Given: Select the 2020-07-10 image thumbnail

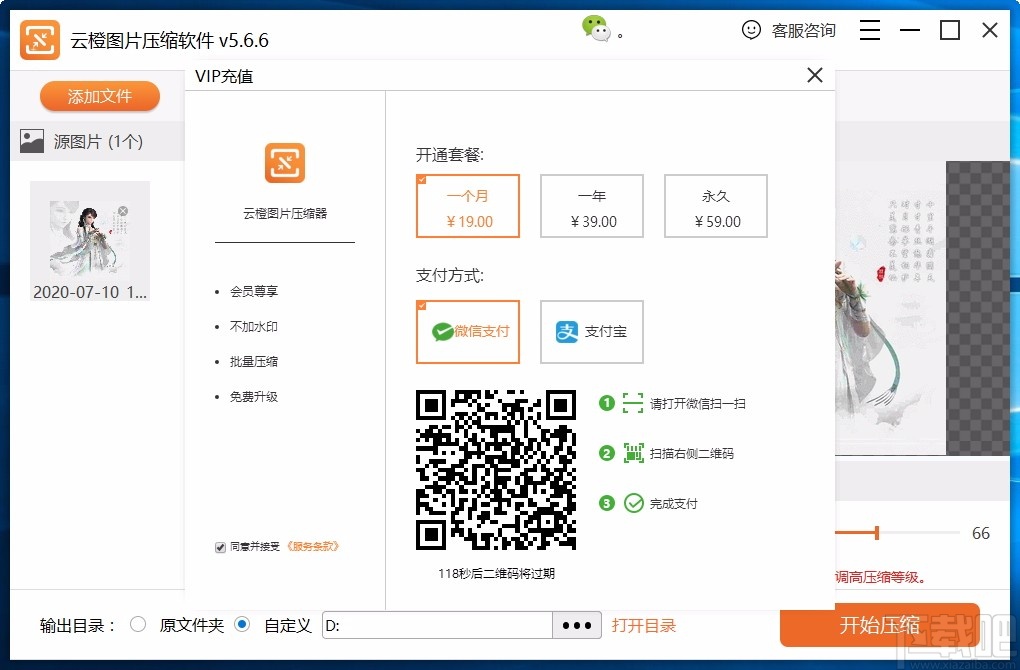Looking at the screenshot, I should point(89,235).
